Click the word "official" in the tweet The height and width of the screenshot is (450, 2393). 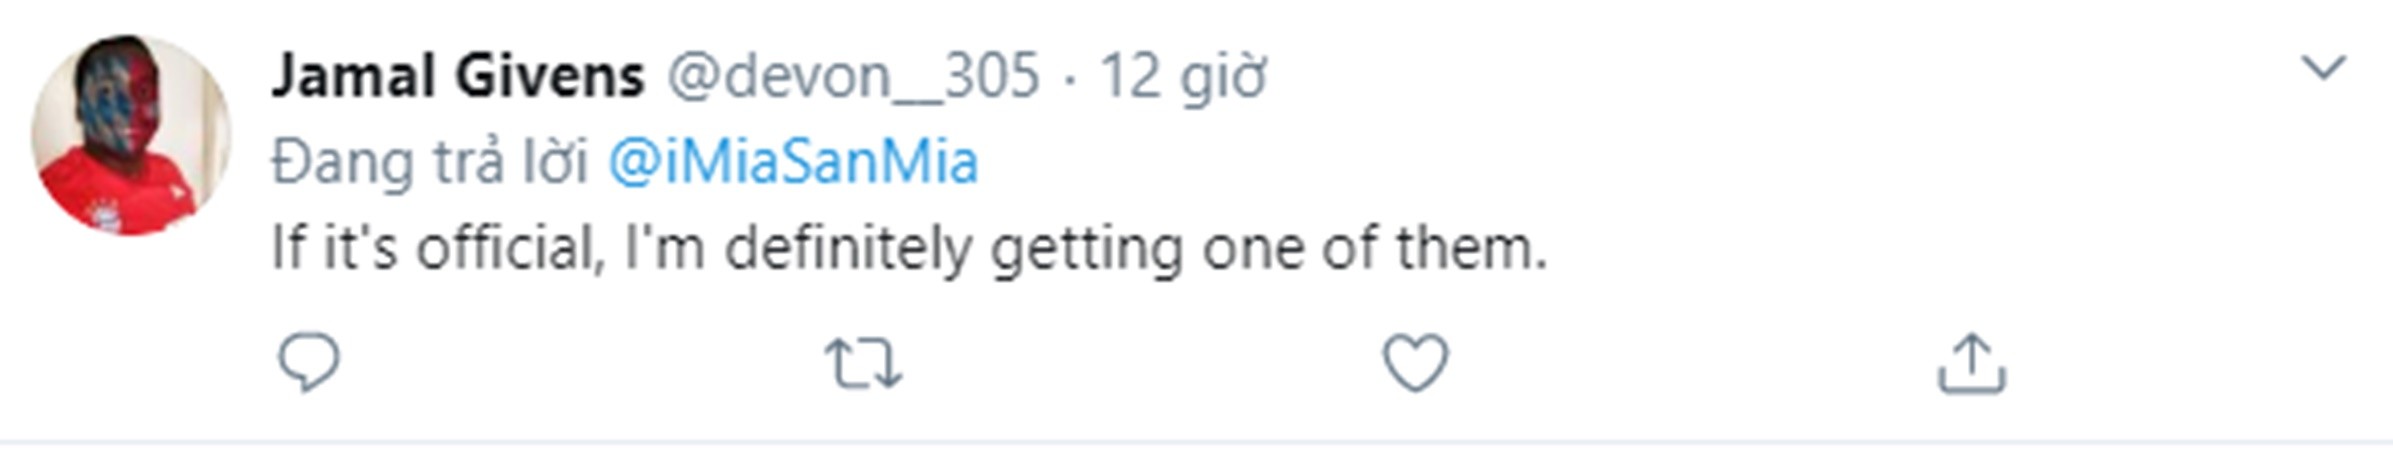click(x=510, y=248)
